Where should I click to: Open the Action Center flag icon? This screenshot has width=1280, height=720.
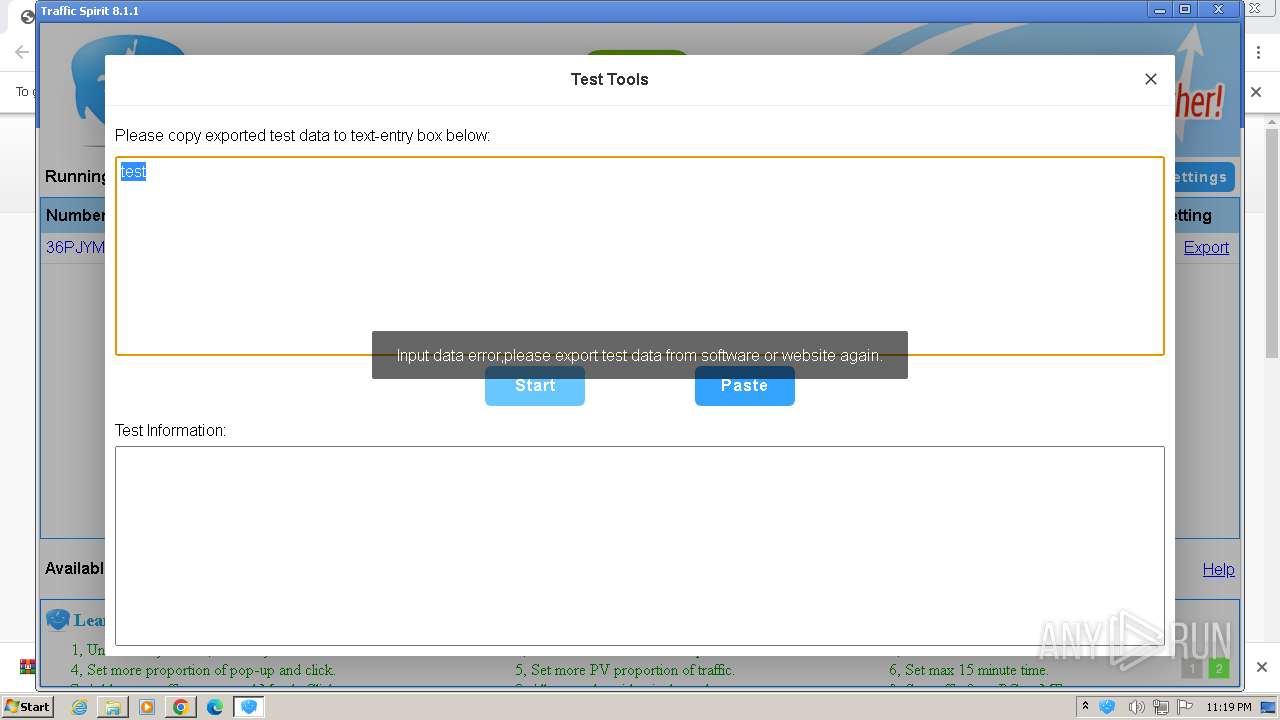1185,707
